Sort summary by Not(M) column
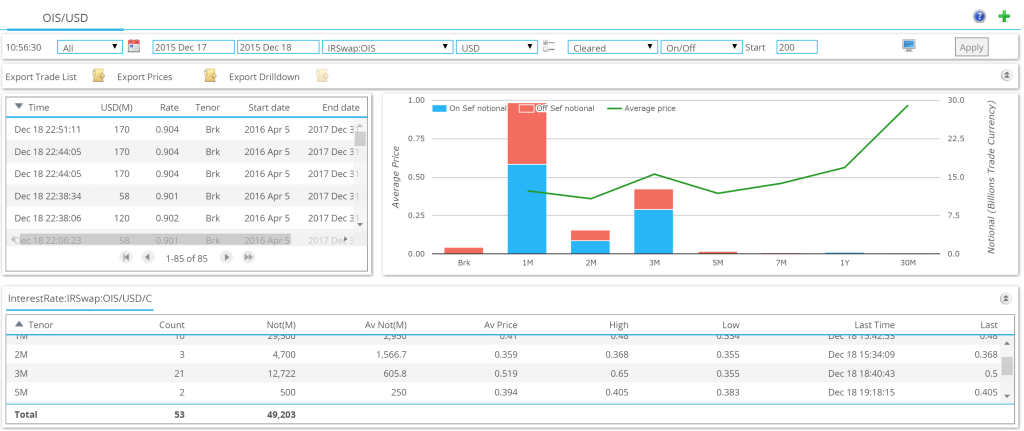1024x431 pixels. click(x=281, y=325)
